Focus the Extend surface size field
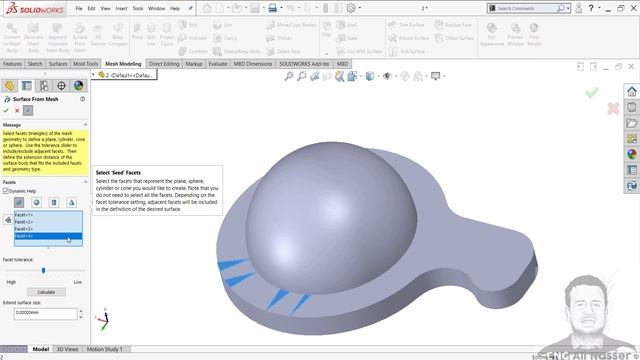The height and width of the screenshot is (360, 640). point(45,313)
